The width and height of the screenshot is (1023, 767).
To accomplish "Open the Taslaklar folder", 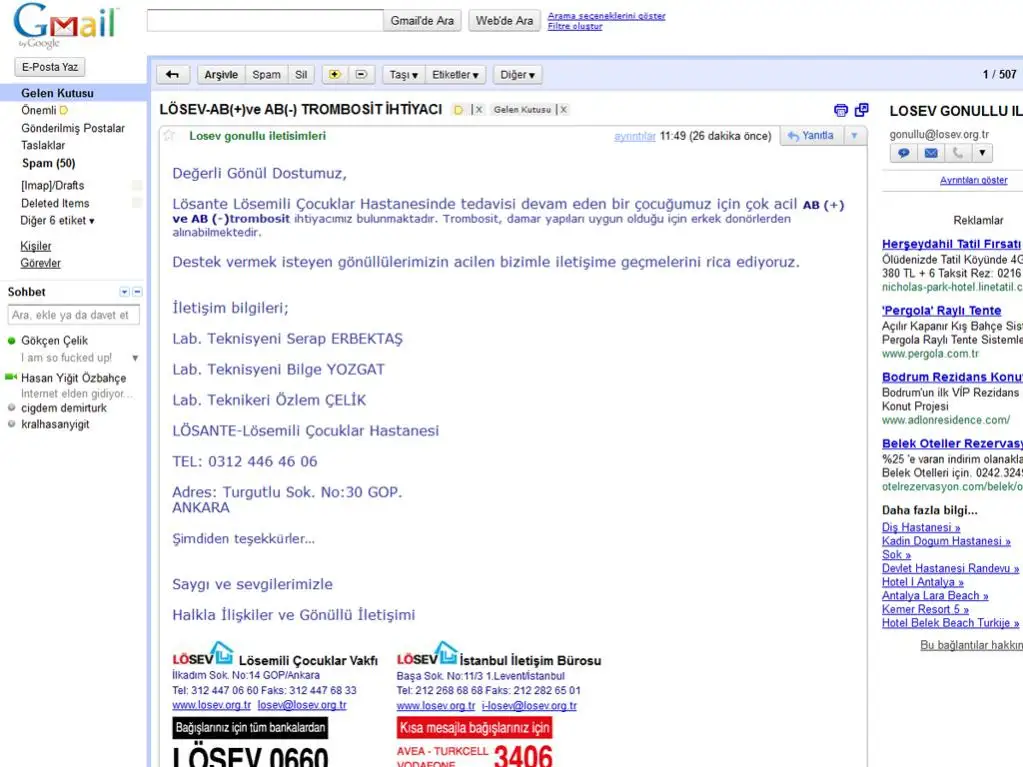I will point(43,145).
